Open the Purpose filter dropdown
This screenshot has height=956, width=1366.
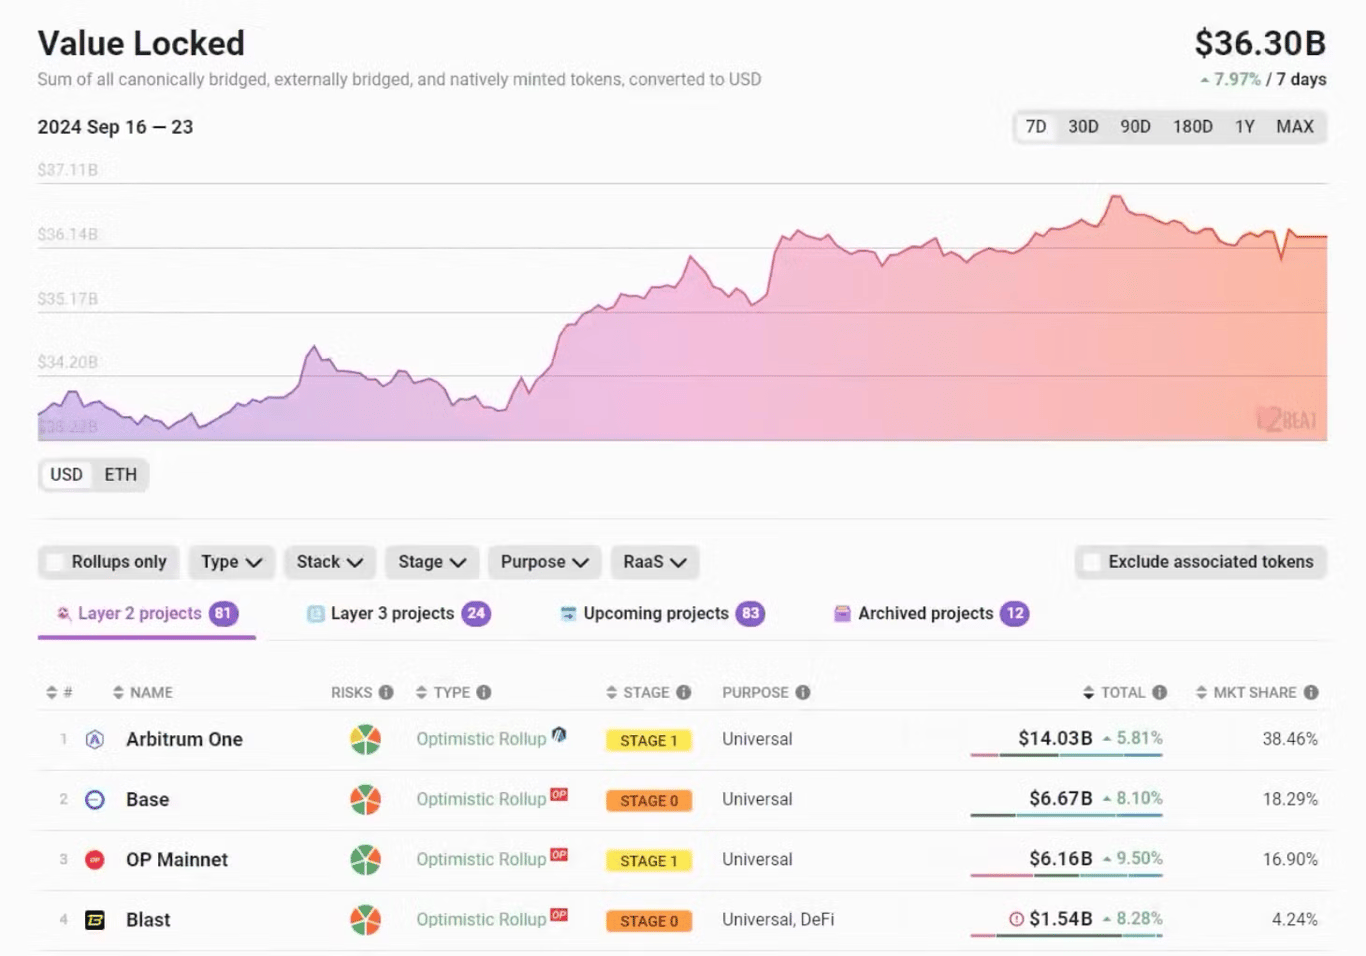coord(544,562)
